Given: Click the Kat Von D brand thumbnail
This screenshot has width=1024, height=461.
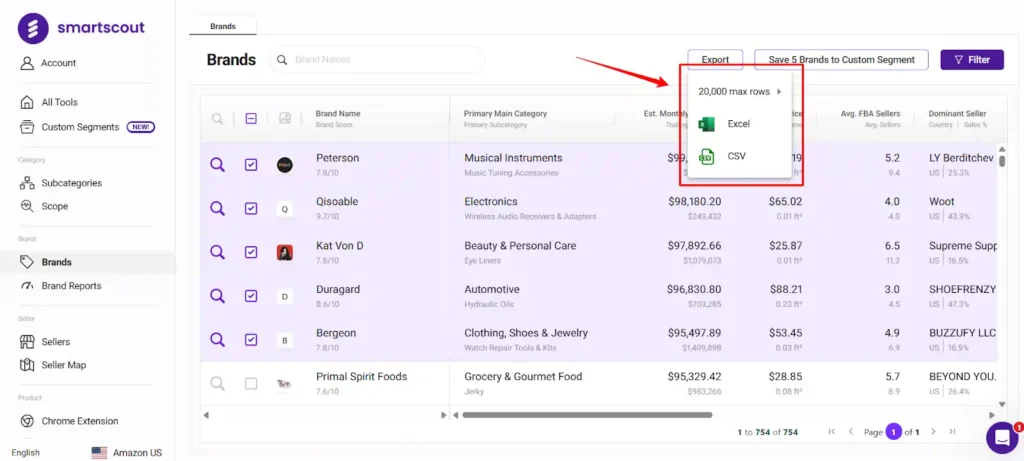Looking at the screenshot, I should (x=285, y=253).
